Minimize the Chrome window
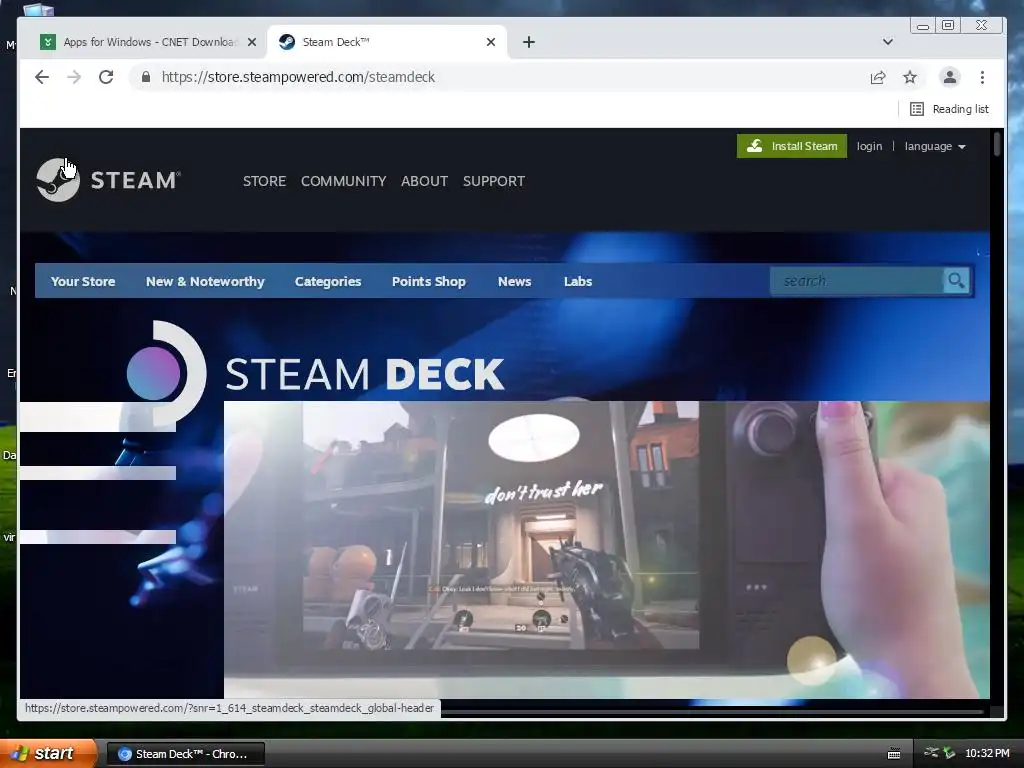 point(923,25)
